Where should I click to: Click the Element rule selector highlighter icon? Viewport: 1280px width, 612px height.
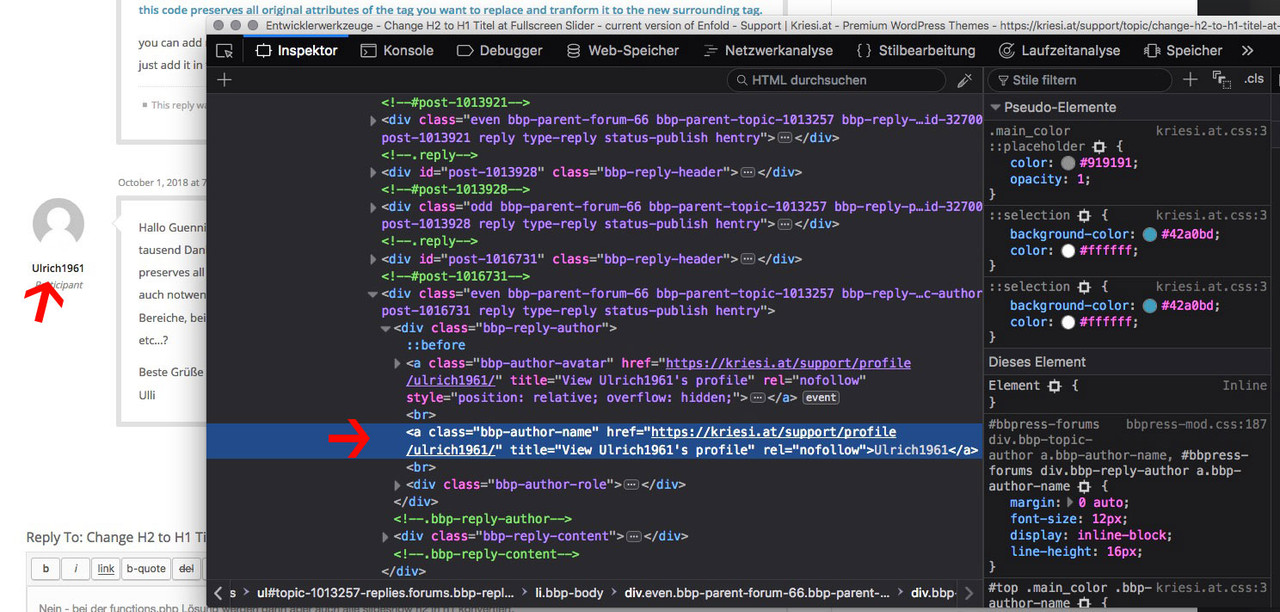point(1054,386)
